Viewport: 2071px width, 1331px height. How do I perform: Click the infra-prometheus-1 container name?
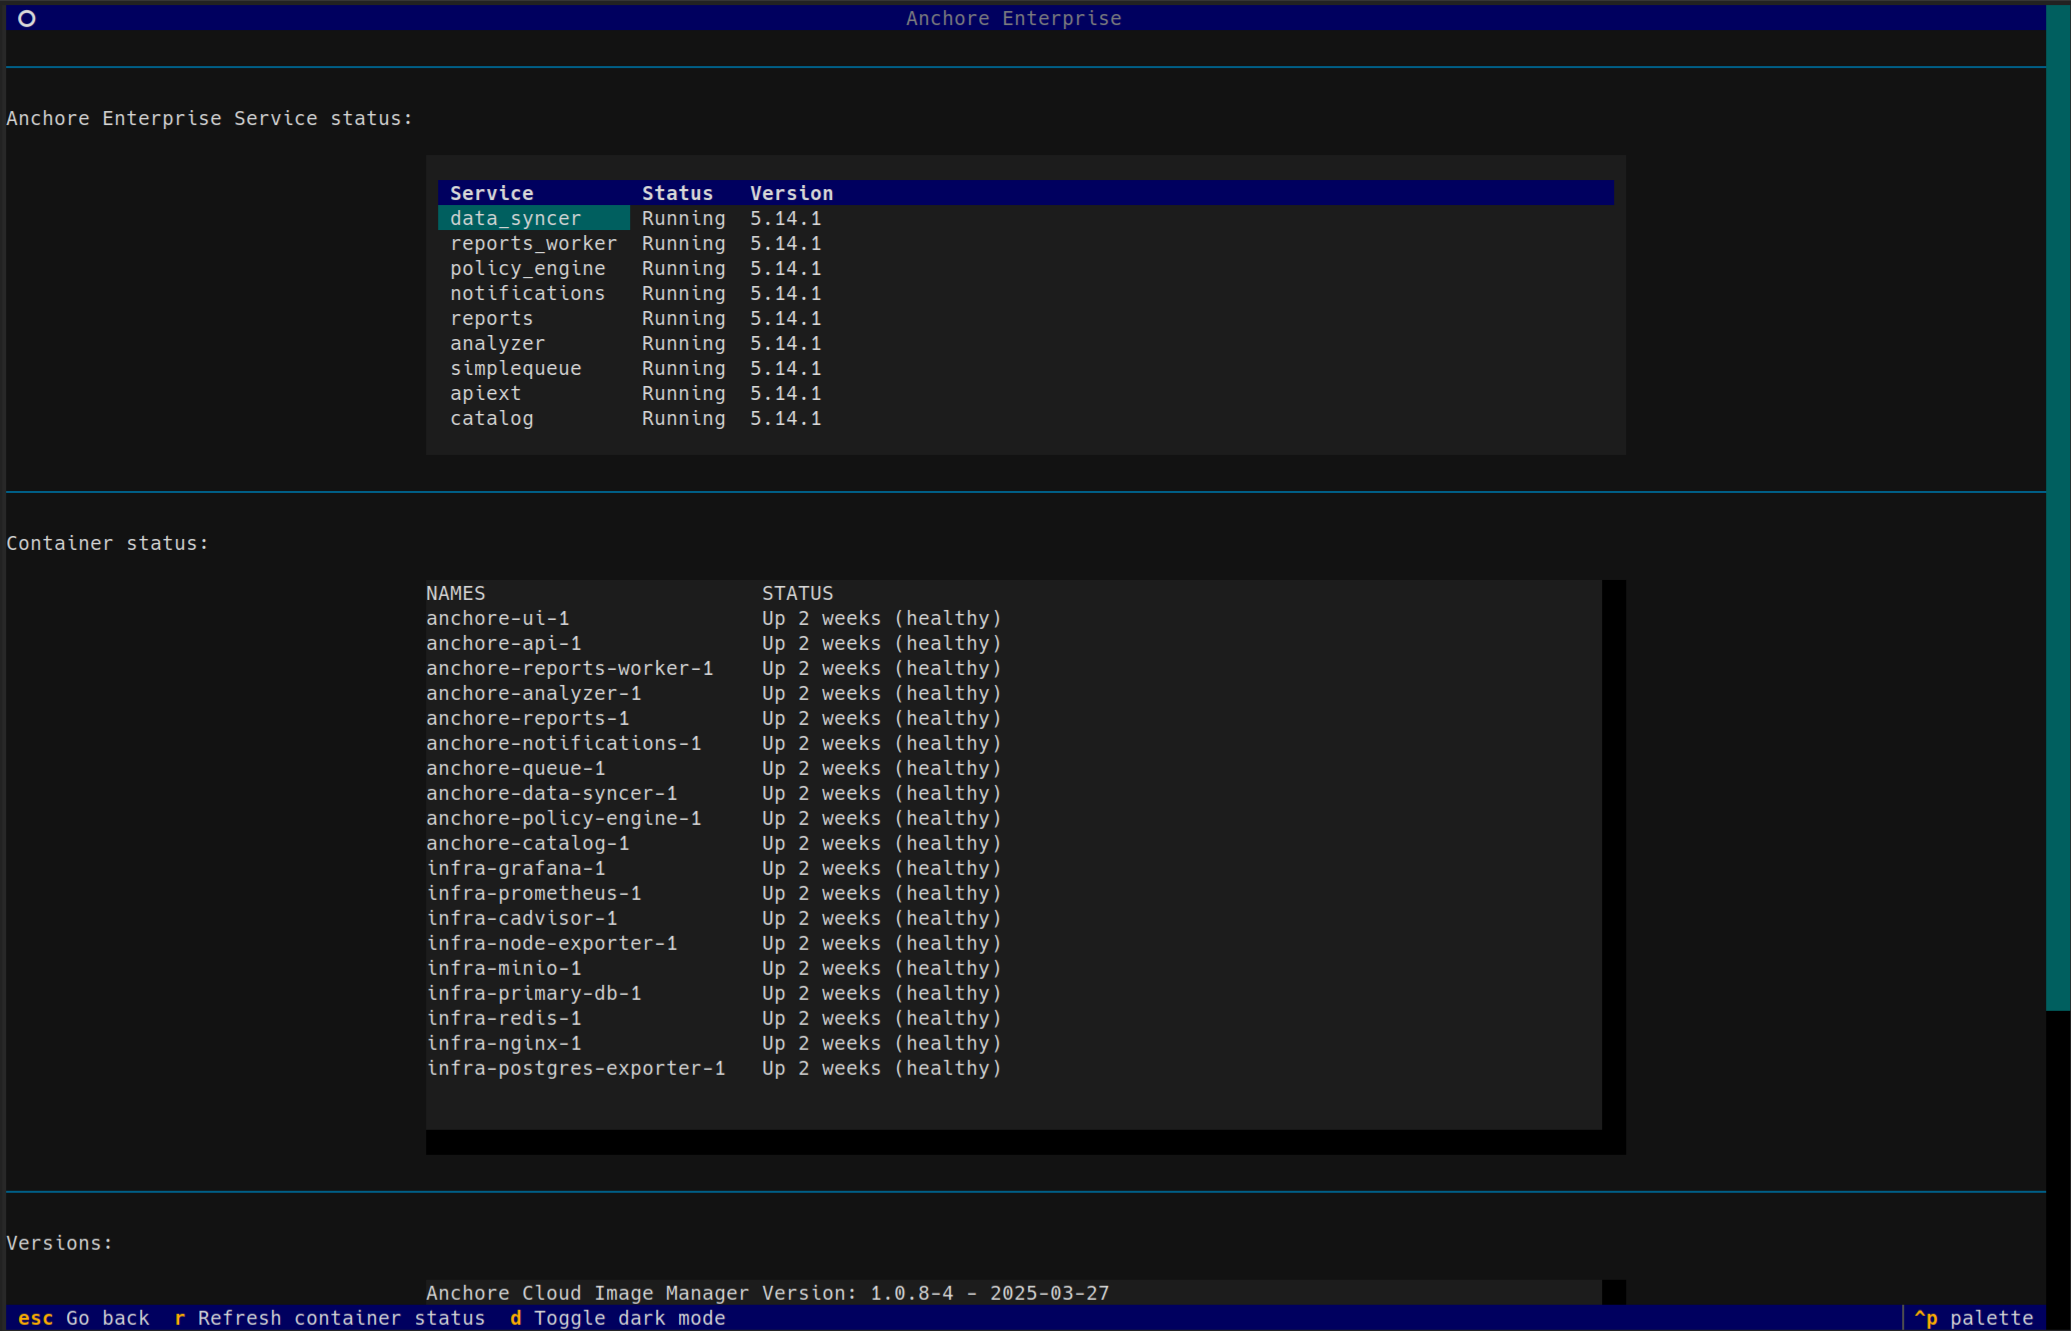(533, 893)
